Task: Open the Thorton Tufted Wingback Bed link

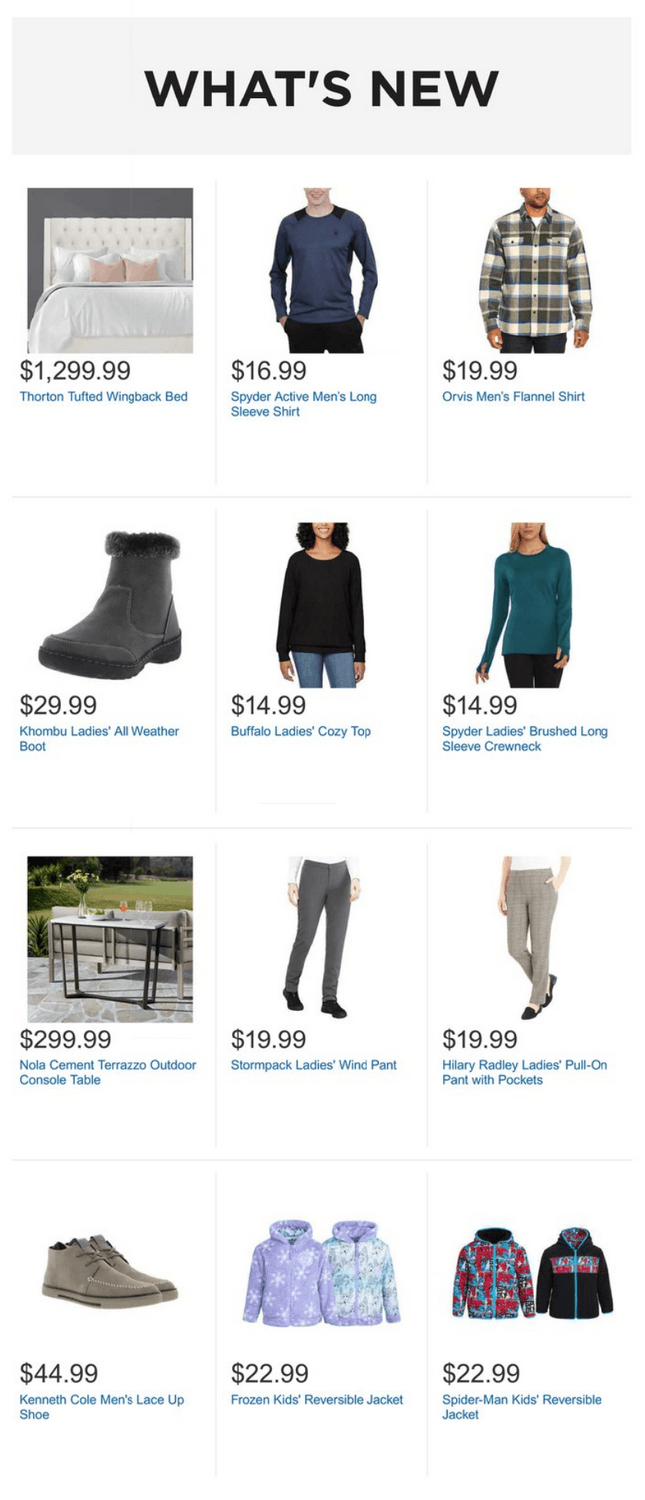Action: click(x=103, y=397)
